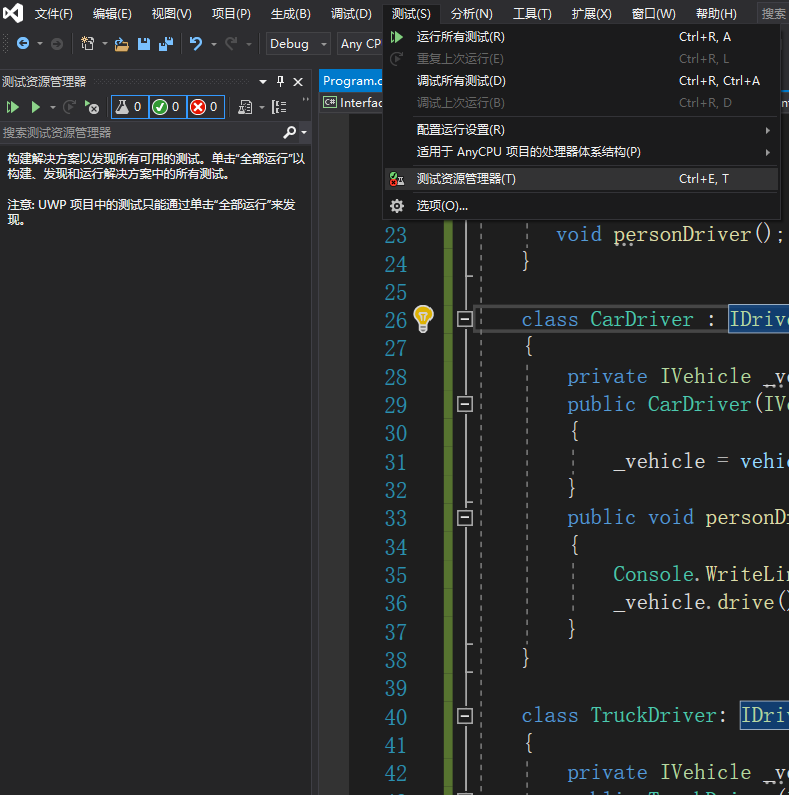The height and width of the screenshot is (795, 789).
Task: Open the Test Explorer window options dropdown
Action: tap(263, 82)
